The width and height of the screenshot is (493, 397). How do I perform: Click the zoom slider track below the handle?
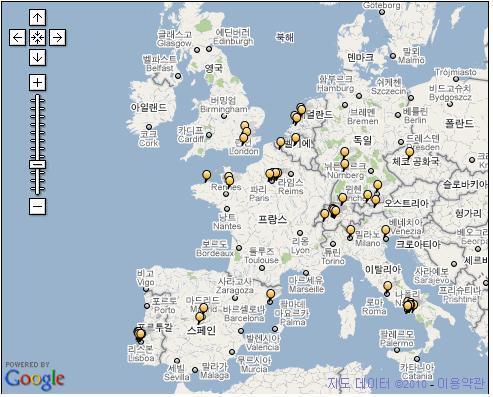pyautogui.click(x=37, y=182)
